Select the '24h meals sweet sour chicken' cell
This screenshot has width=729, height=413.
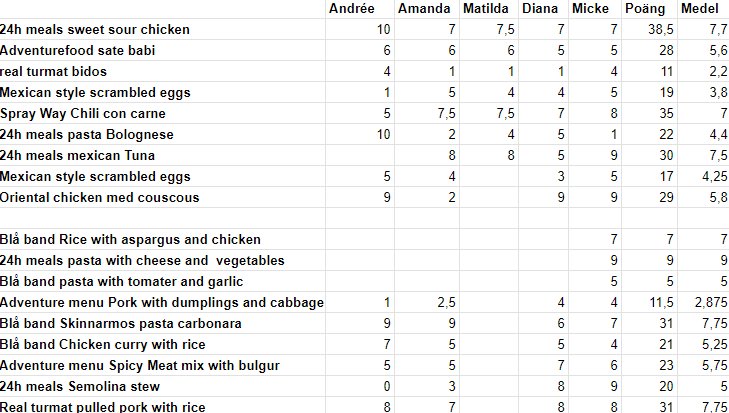coord(162,29)
